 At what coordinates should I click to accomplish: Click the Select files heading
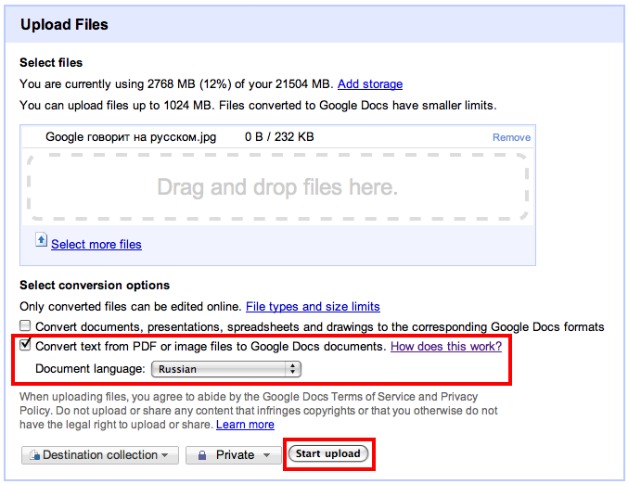51,63
